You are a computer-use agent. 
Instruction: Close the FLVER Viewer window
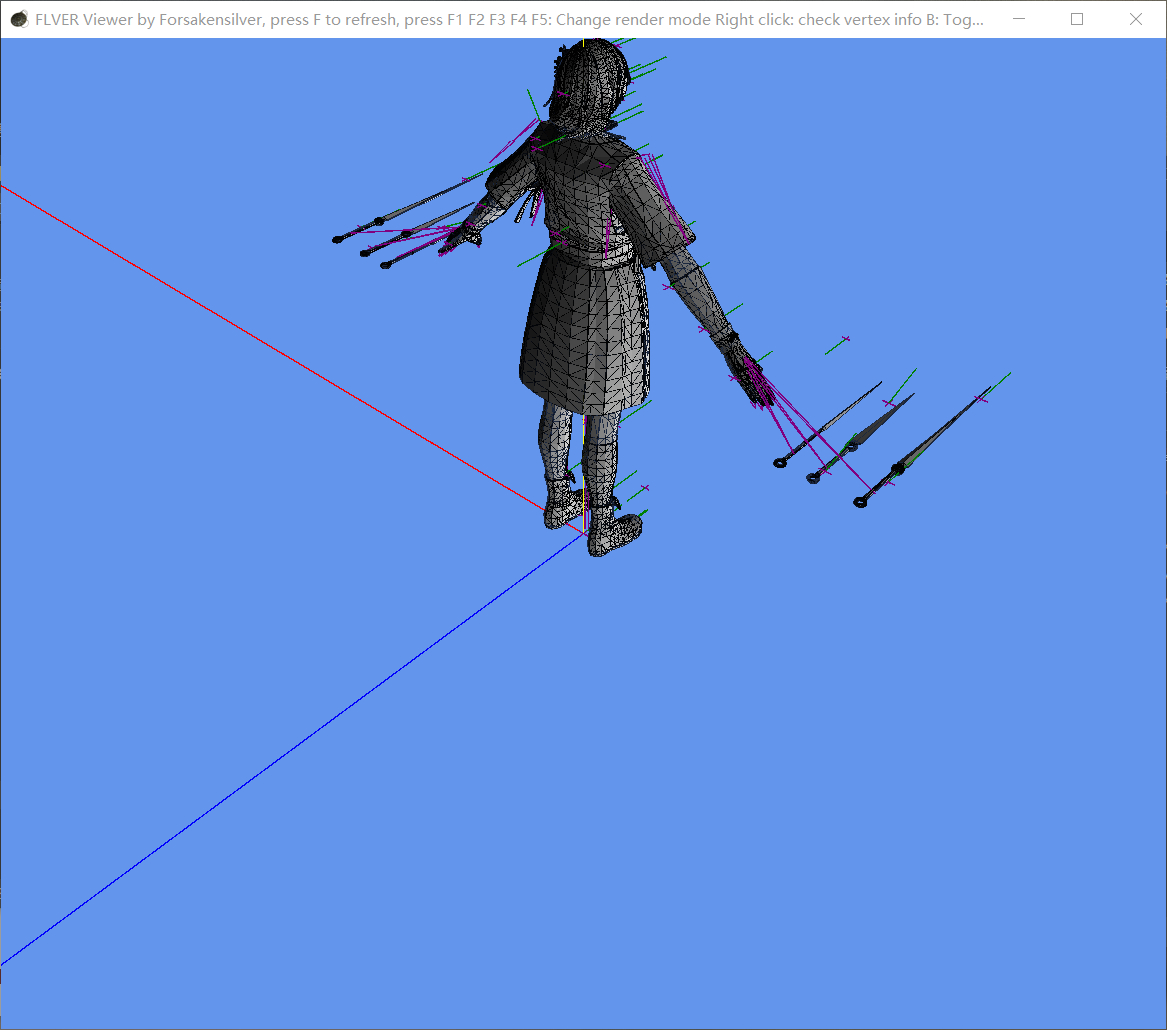point(1136,19)
